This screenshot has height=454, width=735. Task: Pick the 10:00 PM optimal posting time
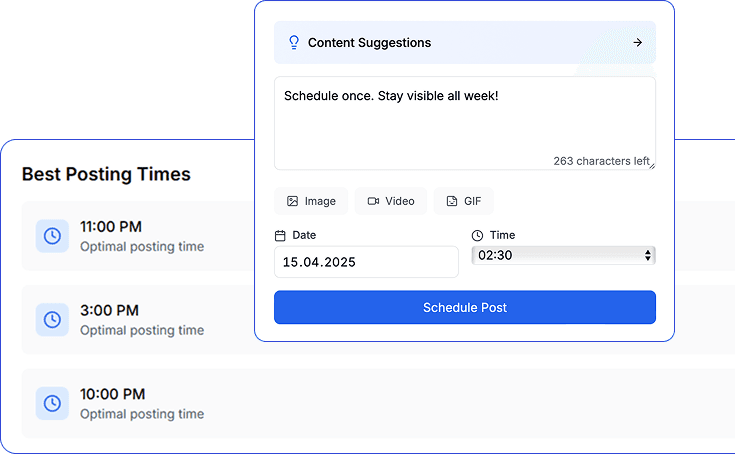[x=142, y=404]
